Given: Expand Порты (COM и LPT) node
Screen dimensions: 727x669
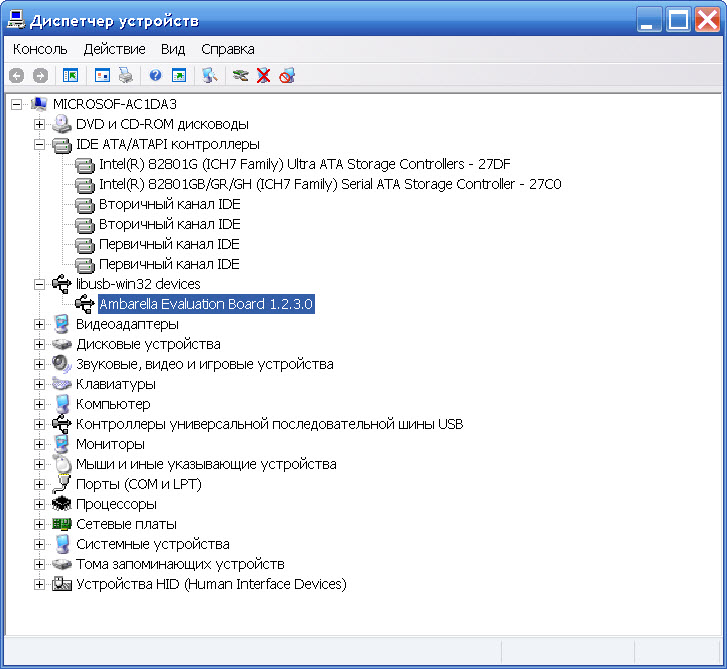Looking at the screenshot, I should pyautogui.click(x=39, y=484).
